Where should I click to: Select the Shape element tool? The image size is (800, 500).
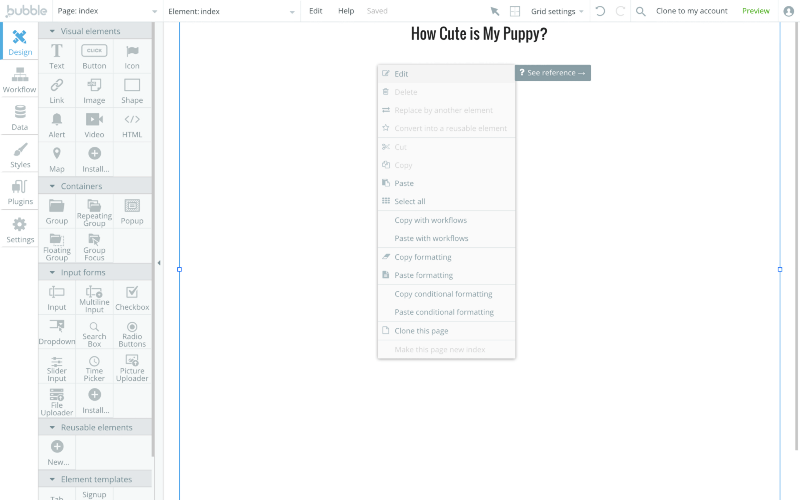coord(132,91)
